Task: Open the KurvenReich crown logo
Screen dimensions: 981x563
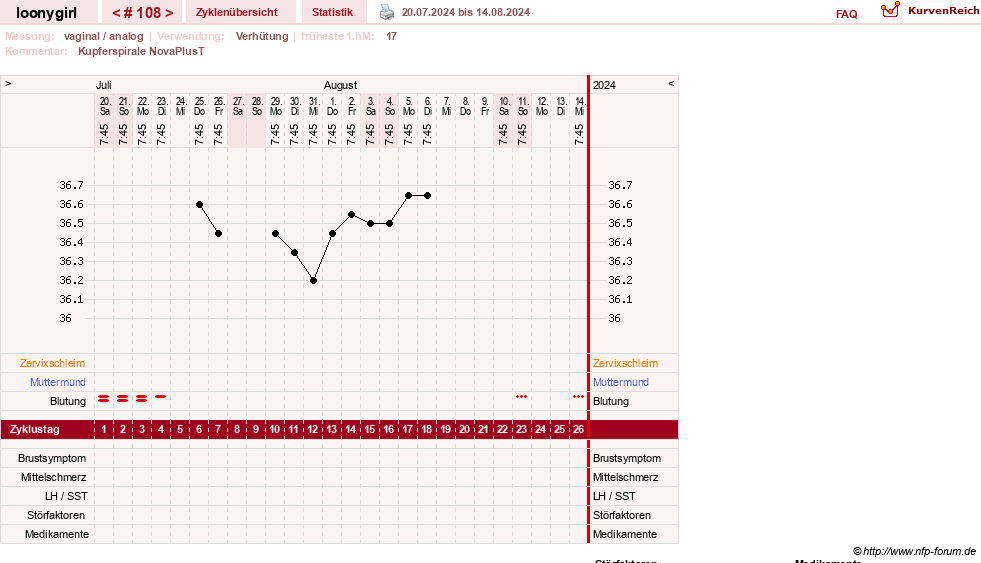Action: [x=890, y=10]
